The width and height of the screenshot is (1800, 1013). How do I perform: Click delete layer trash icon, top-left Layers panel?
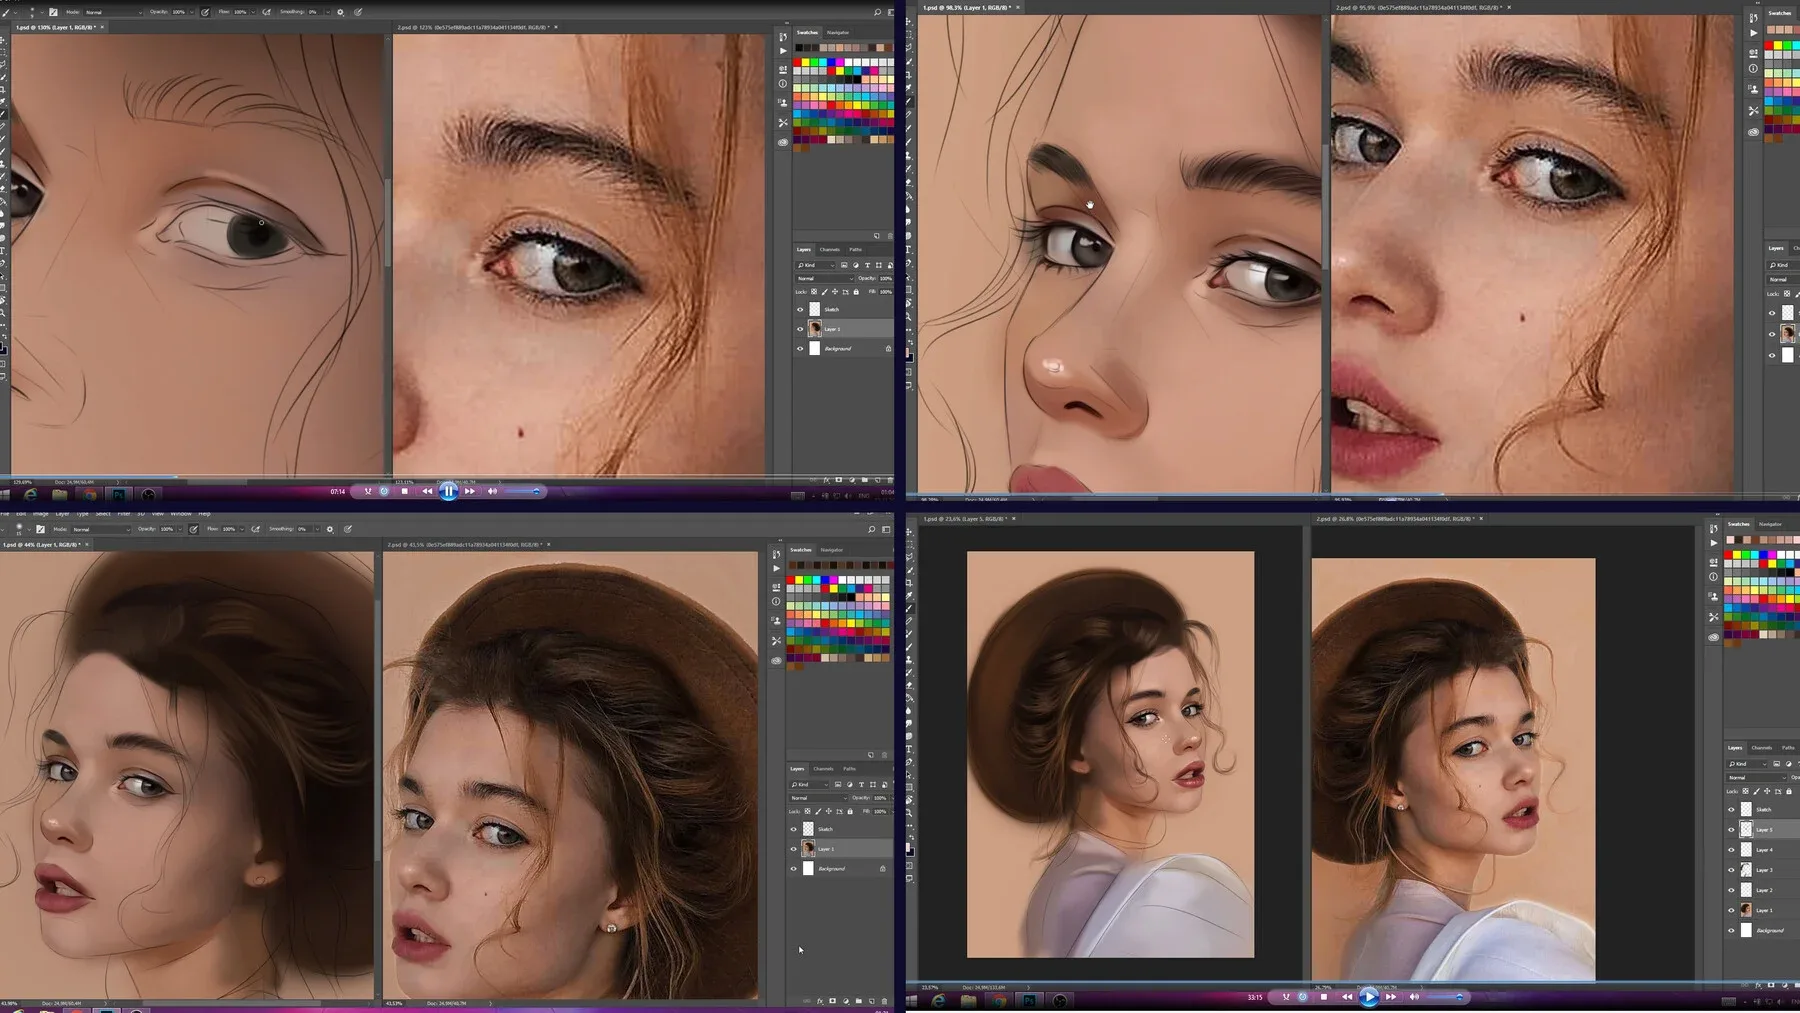890,481
